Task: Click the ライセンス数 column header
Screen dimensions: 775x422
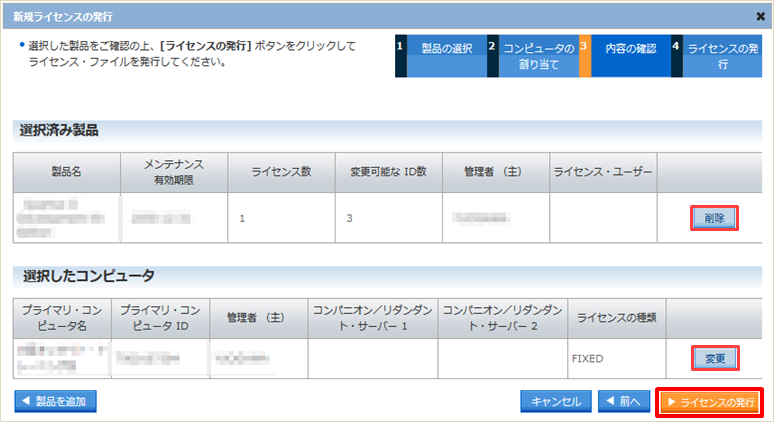Action: (281, 172)
